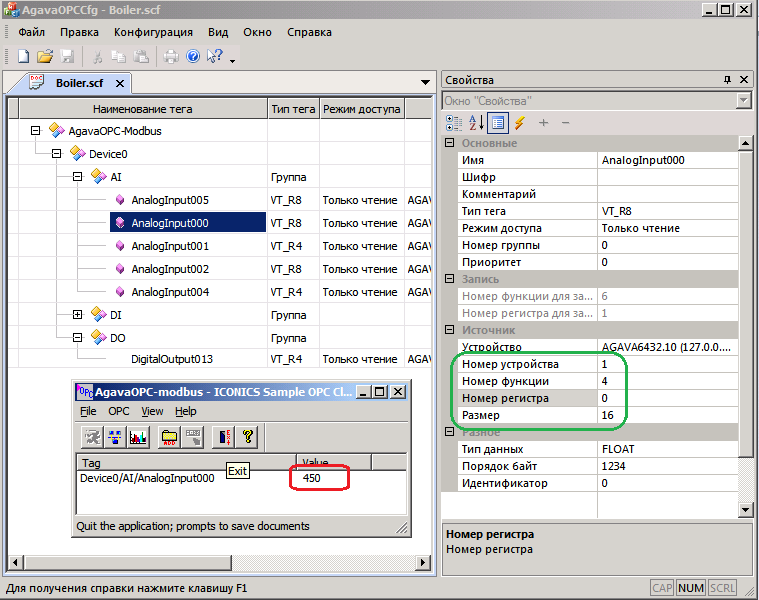Viewport: 759px width, 600px height.
Task: Click the colored bar chart icon in OPC client
Action: pos(138,437)
